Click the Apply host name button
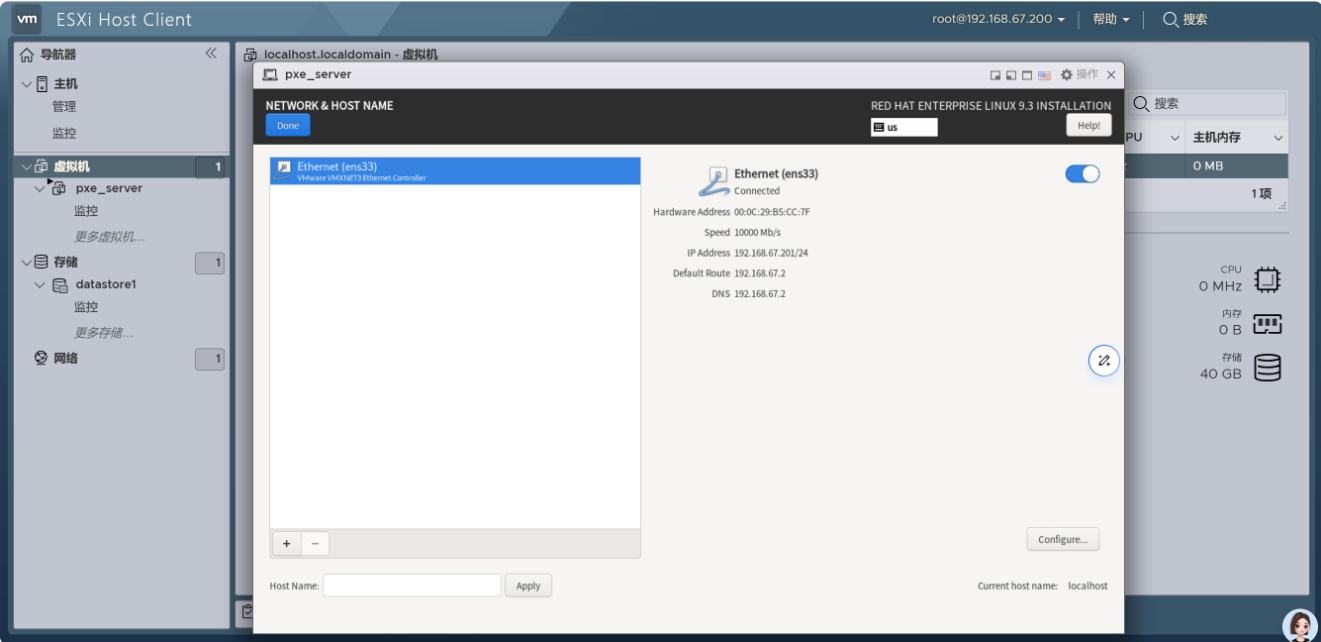Screen dimensions: 1321x642 [528, 586]
